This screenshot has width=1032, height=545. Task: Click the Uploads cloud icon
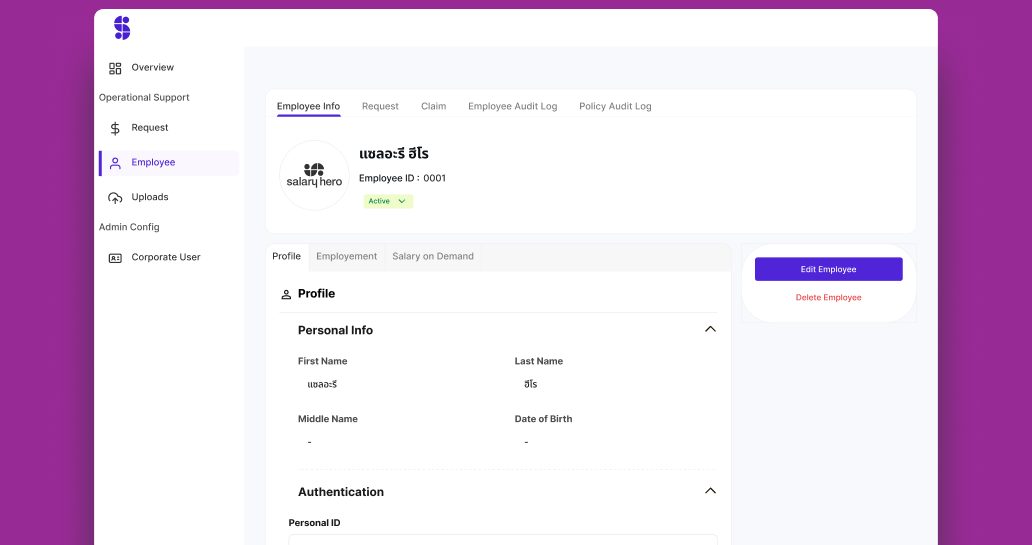point(115,198)
